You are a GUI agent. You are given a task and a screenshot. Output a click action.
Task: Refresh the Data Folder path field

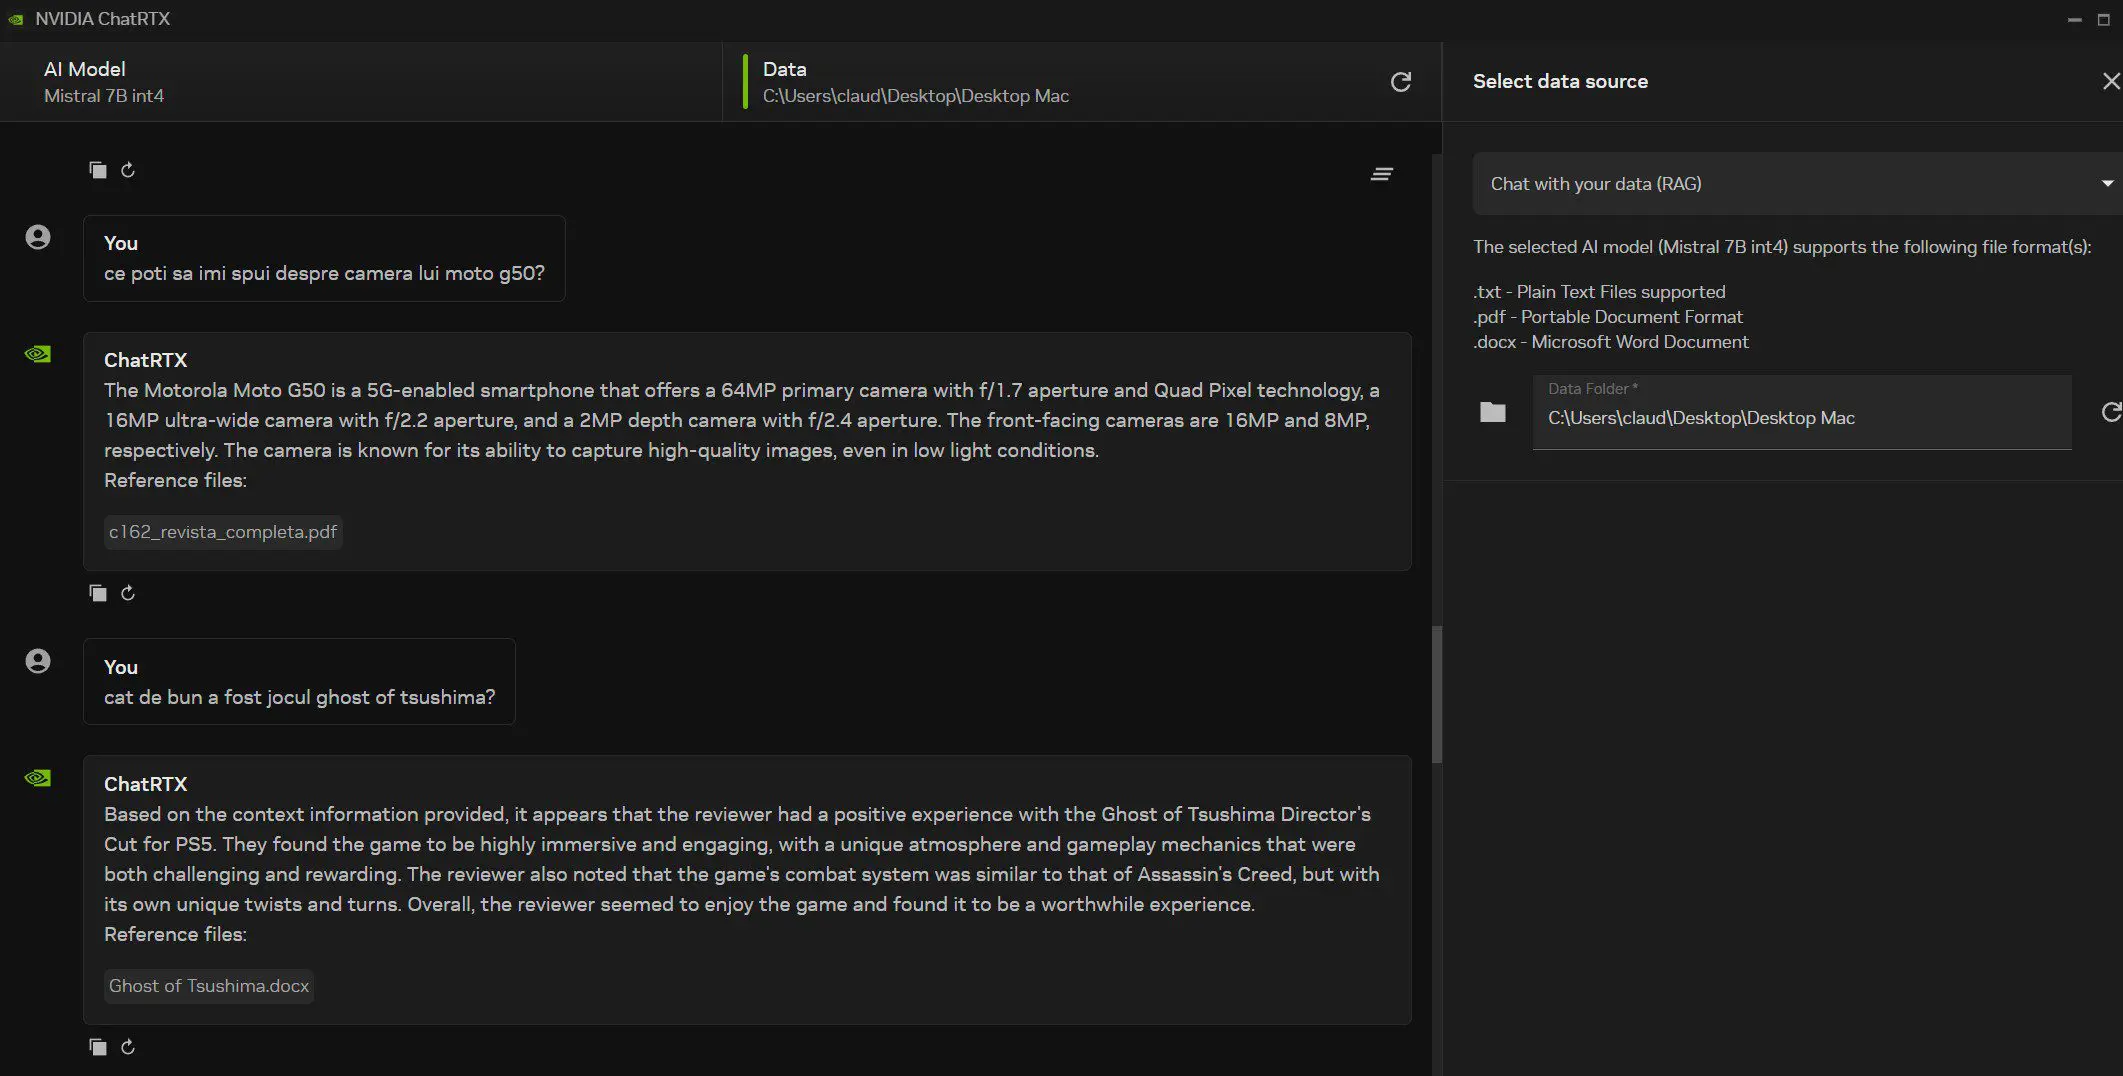[x=2111, y=412]
